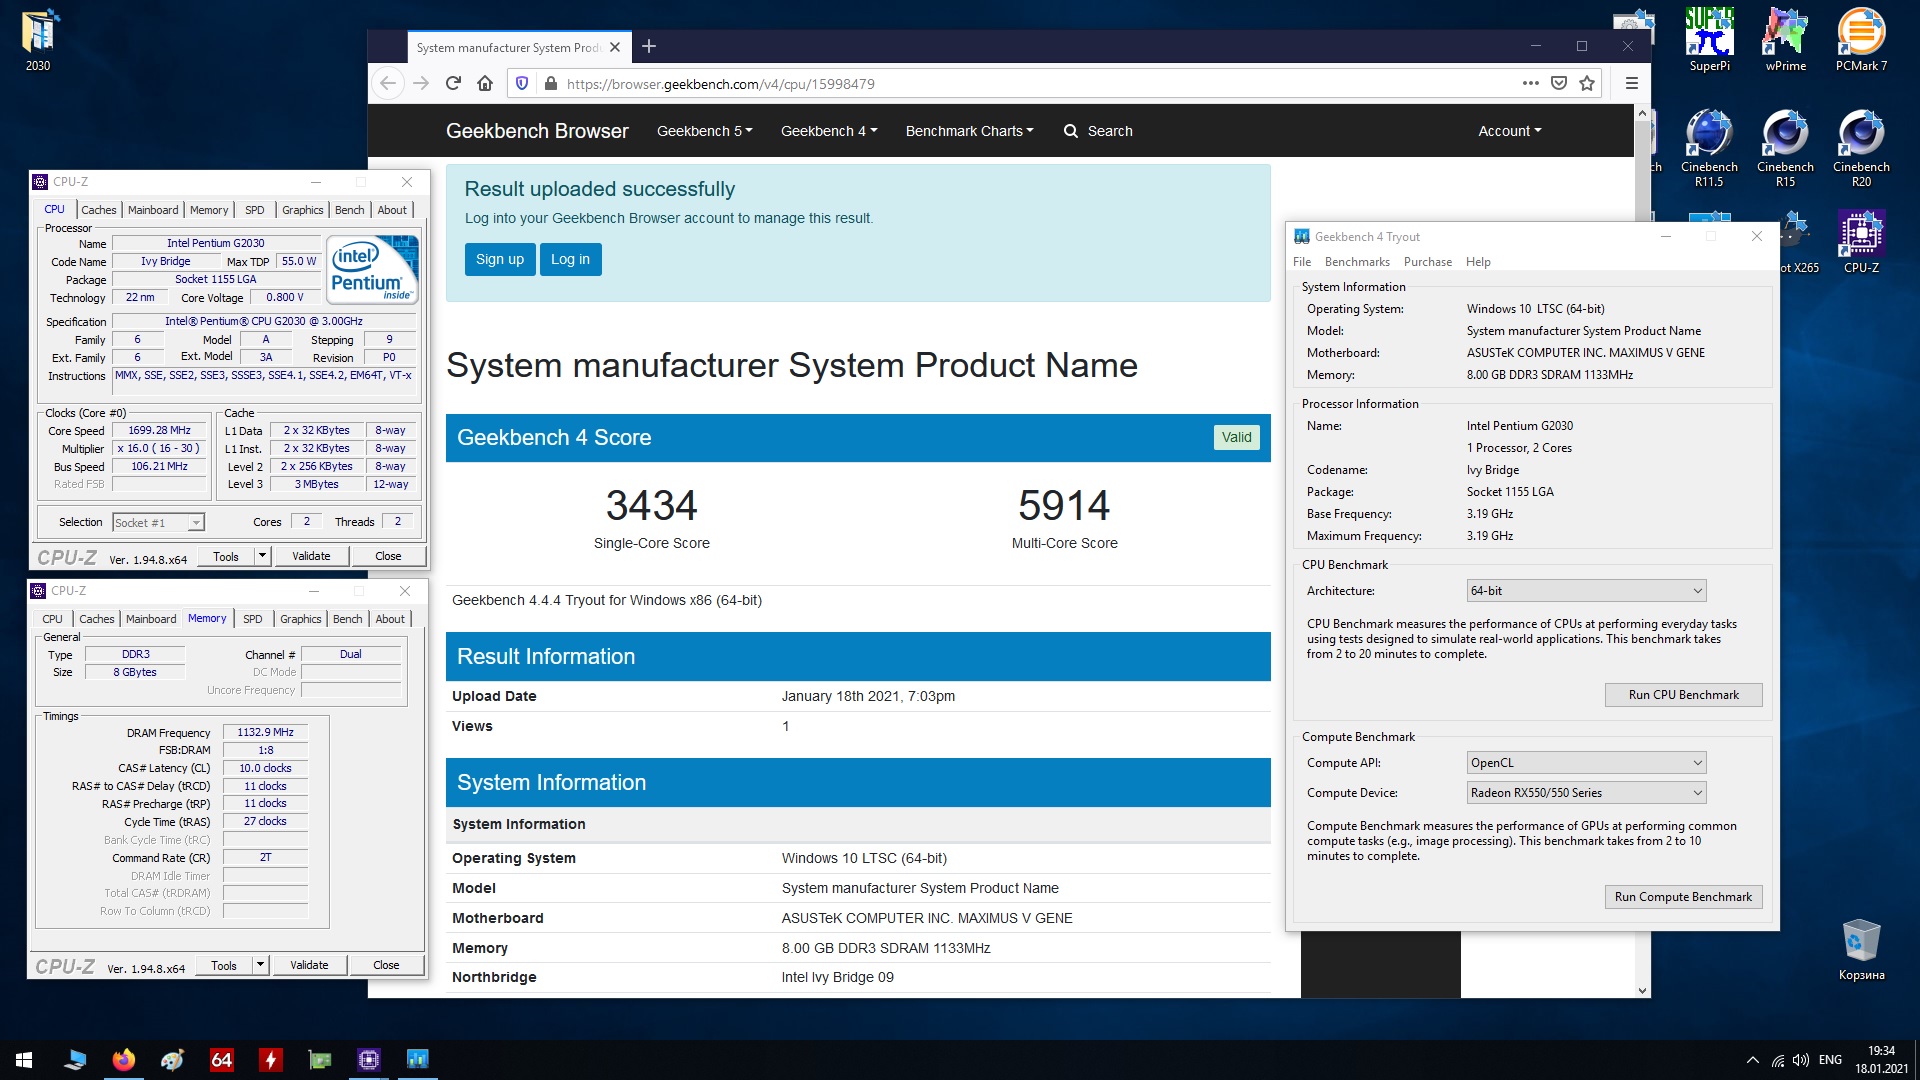Switch to CPU-Z in the taskbar
1920x1080 pixels.
pyautogui.click(x=369, y=1060)
